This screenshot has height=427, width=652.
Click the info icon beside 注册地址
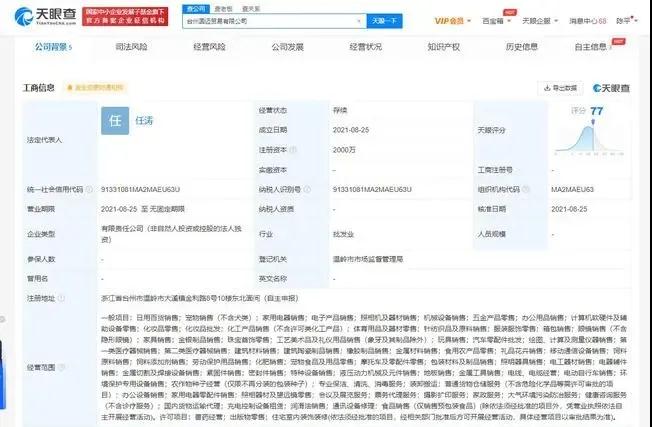point(61,298)
